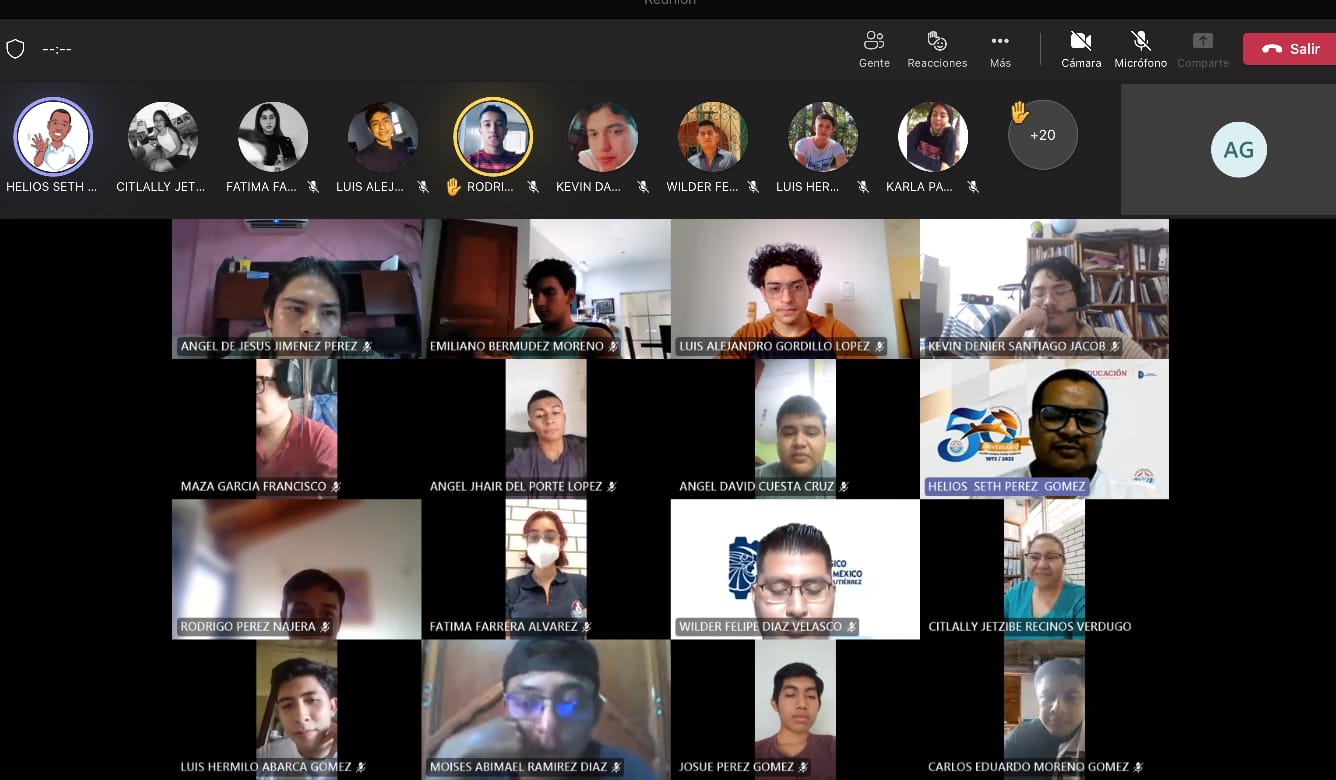
Task: Select Angel de Jesus Jimenez Perez video tile
Action: pyautogui.click(x=297, y=288)
